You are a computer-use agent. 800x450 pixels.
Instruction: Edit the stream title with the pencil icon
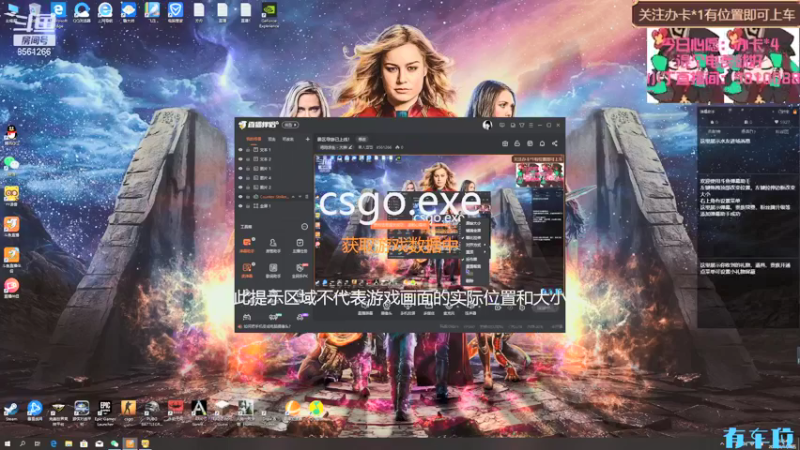(x=351, y=147)
